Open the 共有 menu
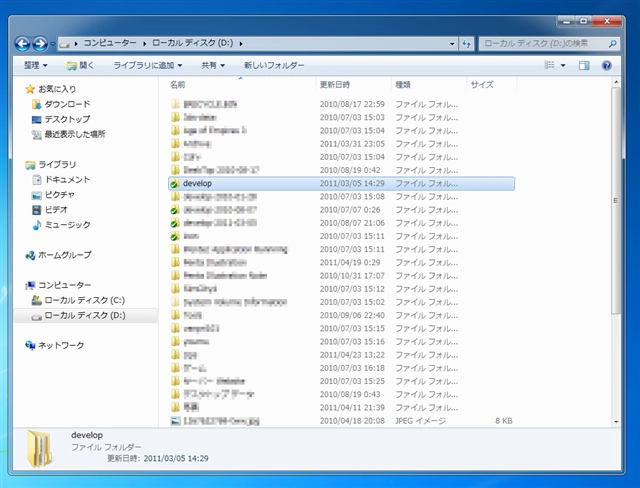This screenshot has width=640, height=488. point(213,65)
